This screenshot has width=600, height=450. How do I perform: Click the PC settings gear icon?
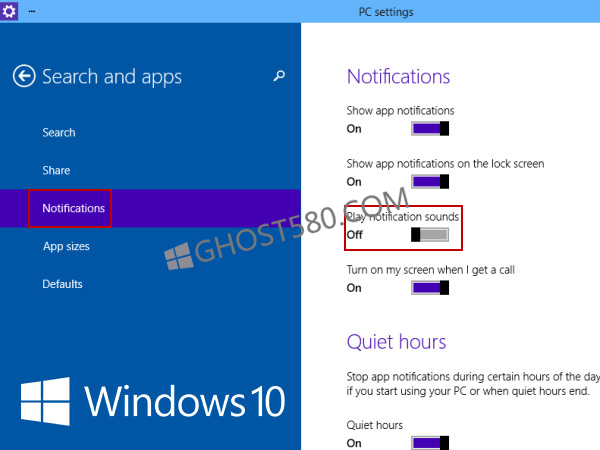coord(9,11)
